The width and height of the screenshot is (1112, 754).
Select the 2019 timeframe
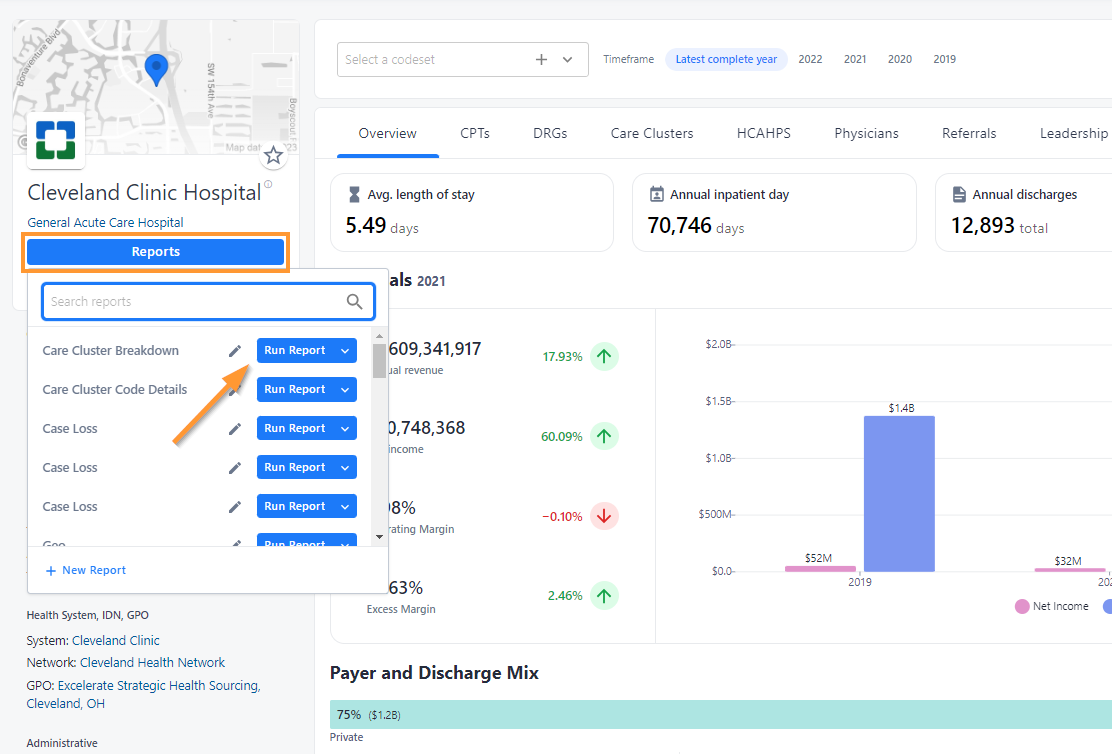click(x=944, y=60)
